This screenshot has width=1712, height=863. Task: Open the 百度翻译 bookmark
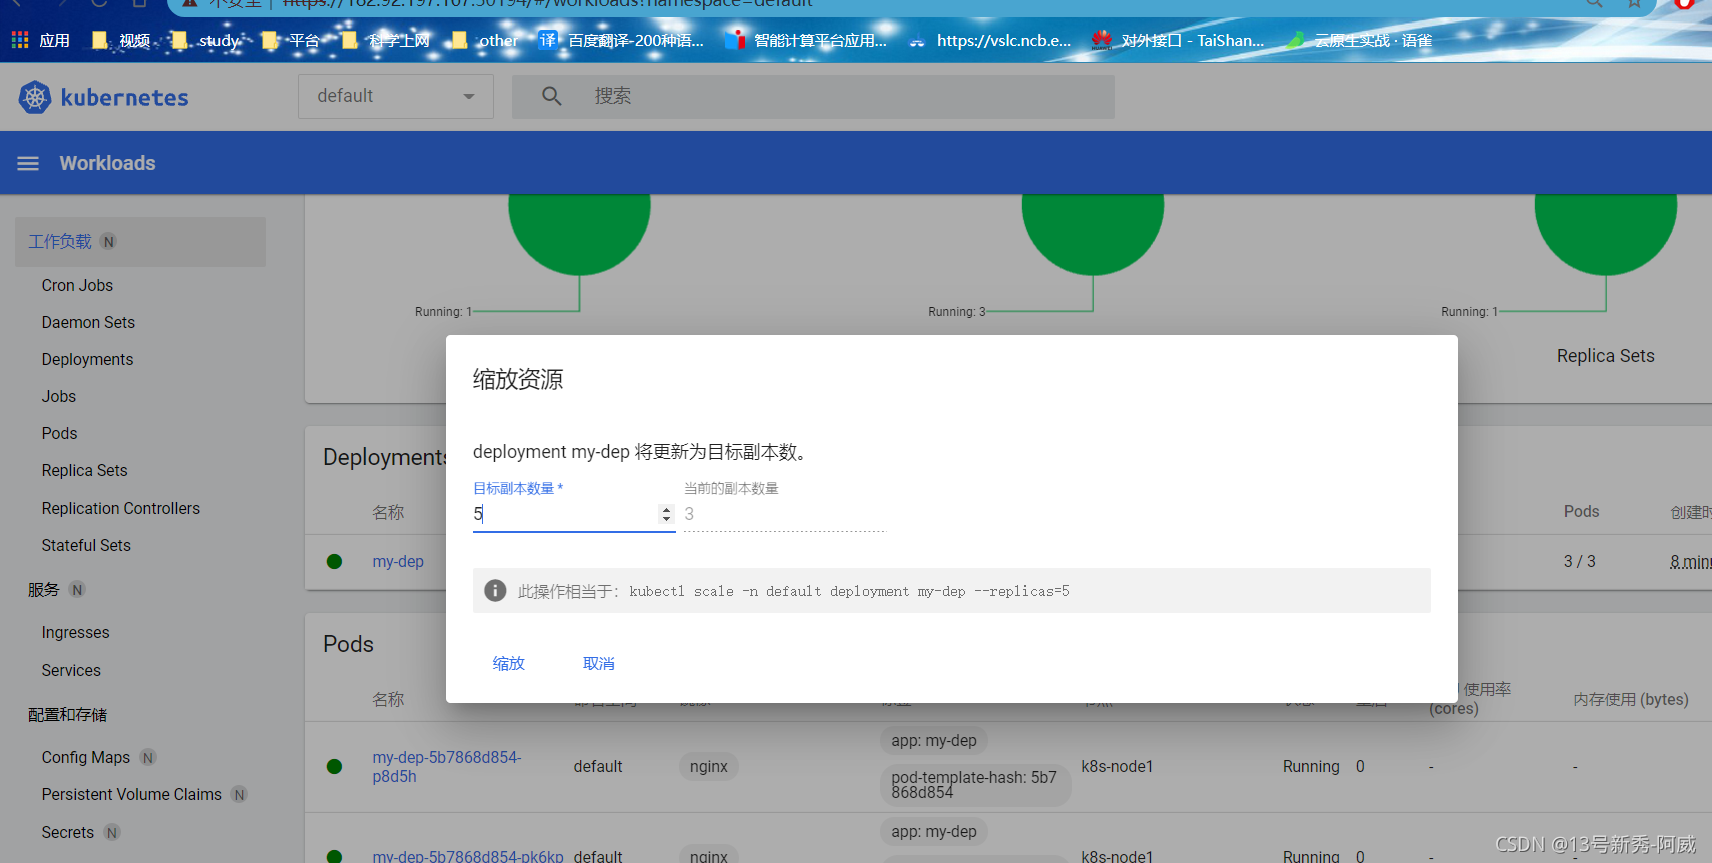pyautogui.click(x=622, y=40)
